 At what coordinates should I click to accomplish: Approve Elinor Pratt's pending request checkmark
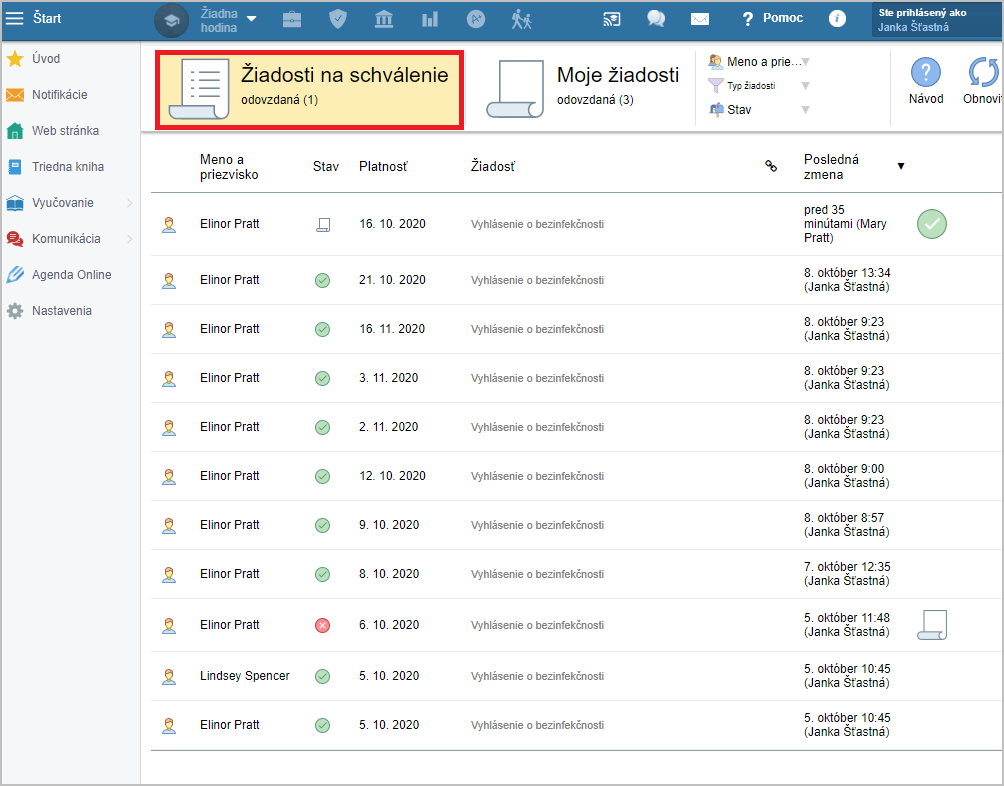pos(931,225)
